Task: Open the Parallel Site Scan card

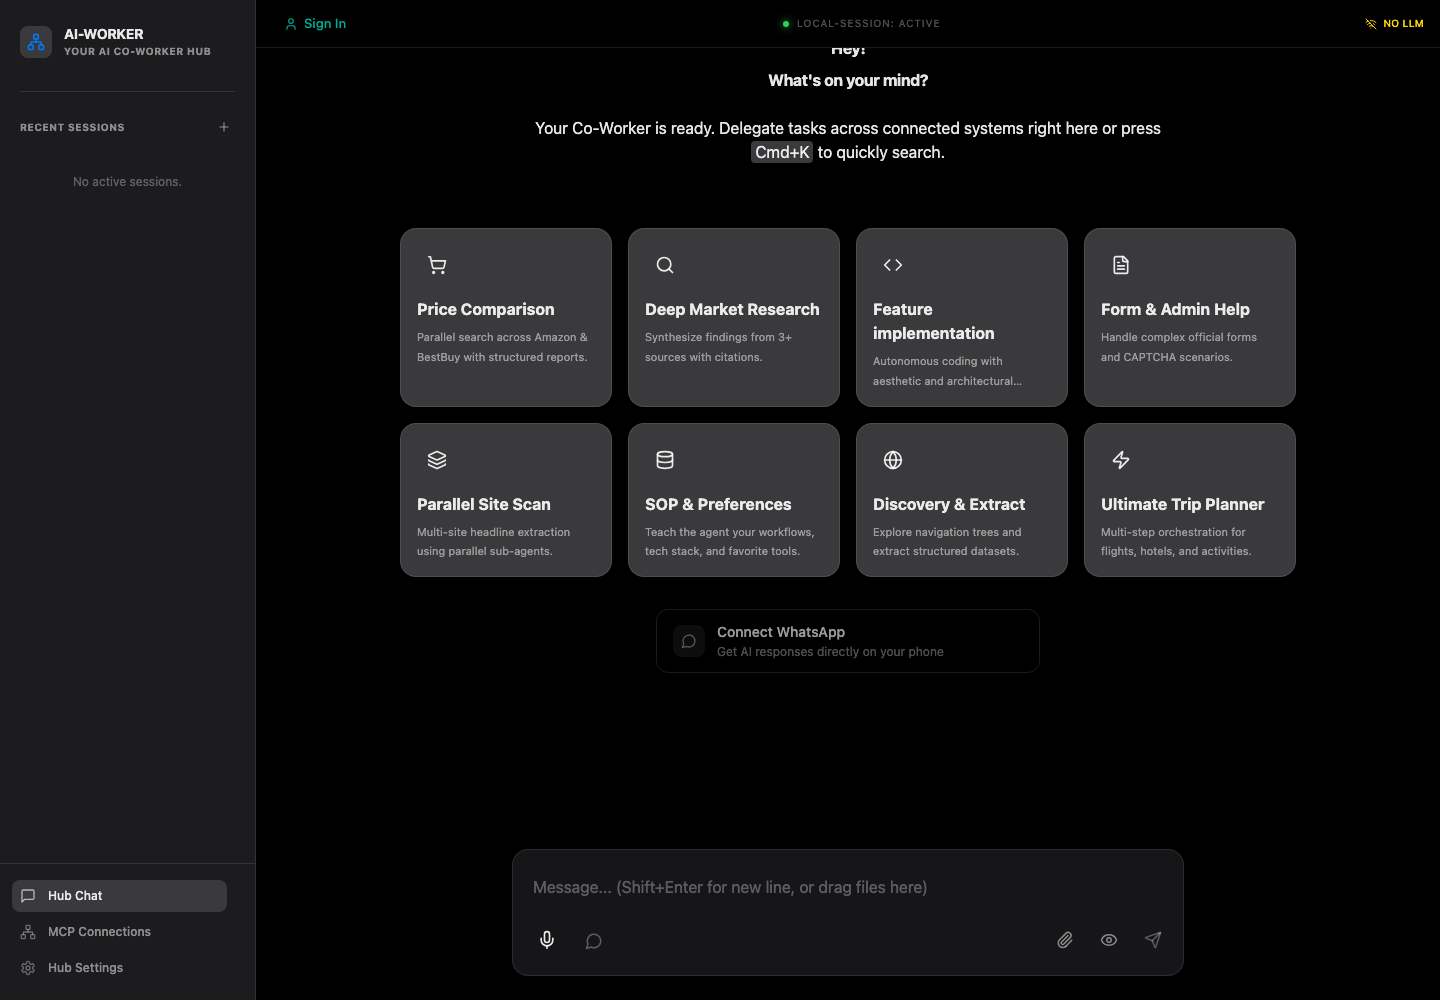Action: point(506,500)
